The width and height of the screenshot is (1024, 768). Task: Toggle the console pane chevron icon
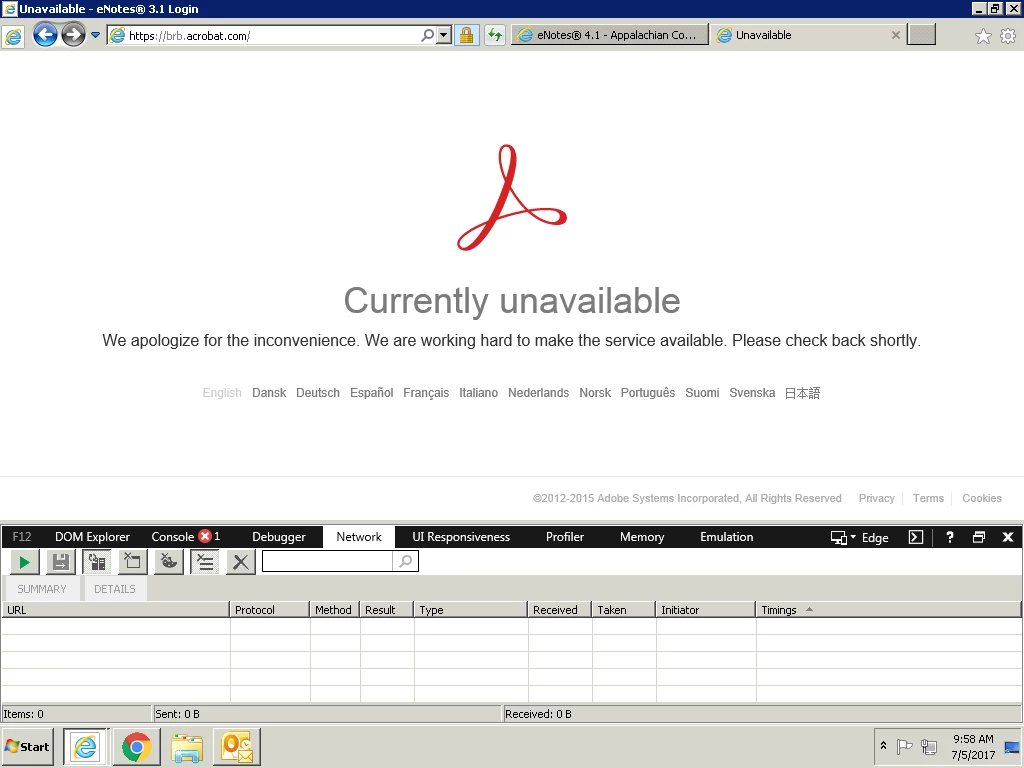(x=916, y=537)
